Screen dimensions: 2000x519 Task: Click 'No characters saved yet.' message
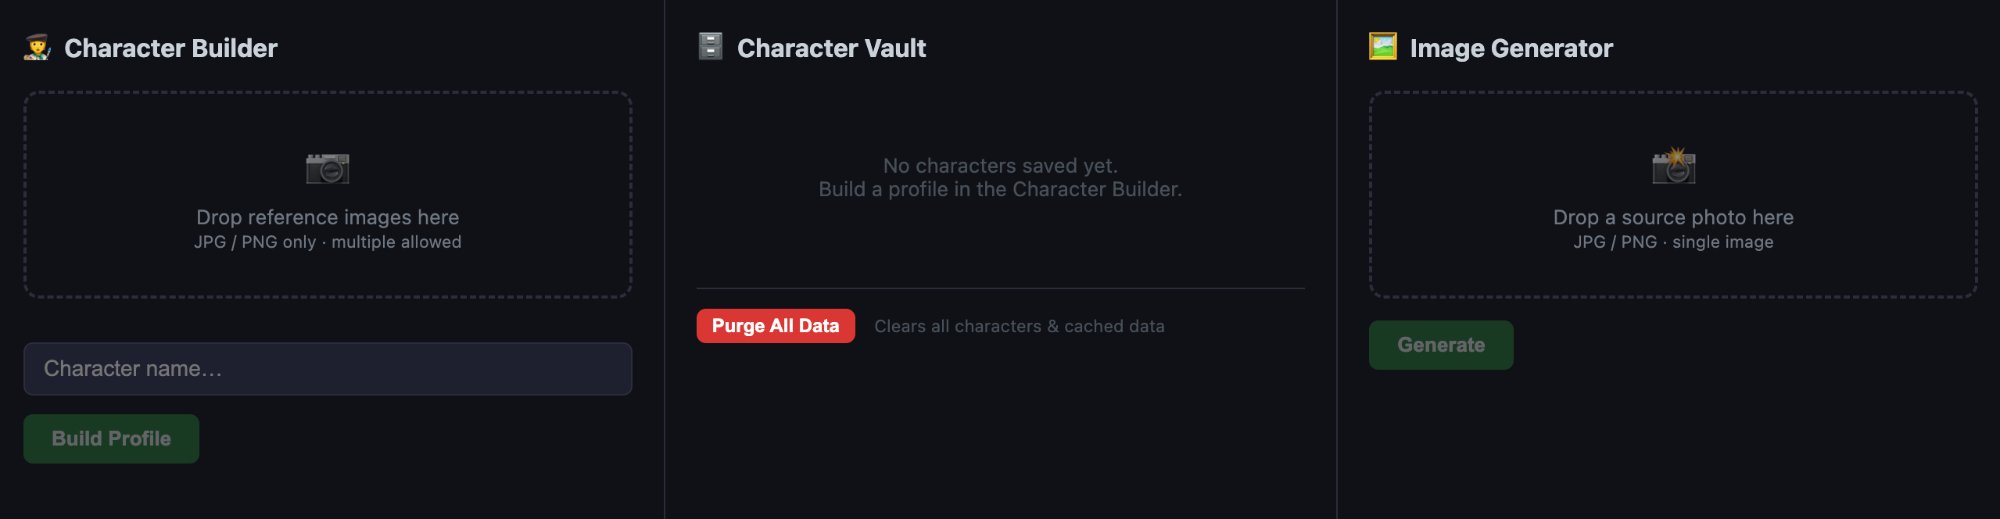click(x=1000, y=166)
